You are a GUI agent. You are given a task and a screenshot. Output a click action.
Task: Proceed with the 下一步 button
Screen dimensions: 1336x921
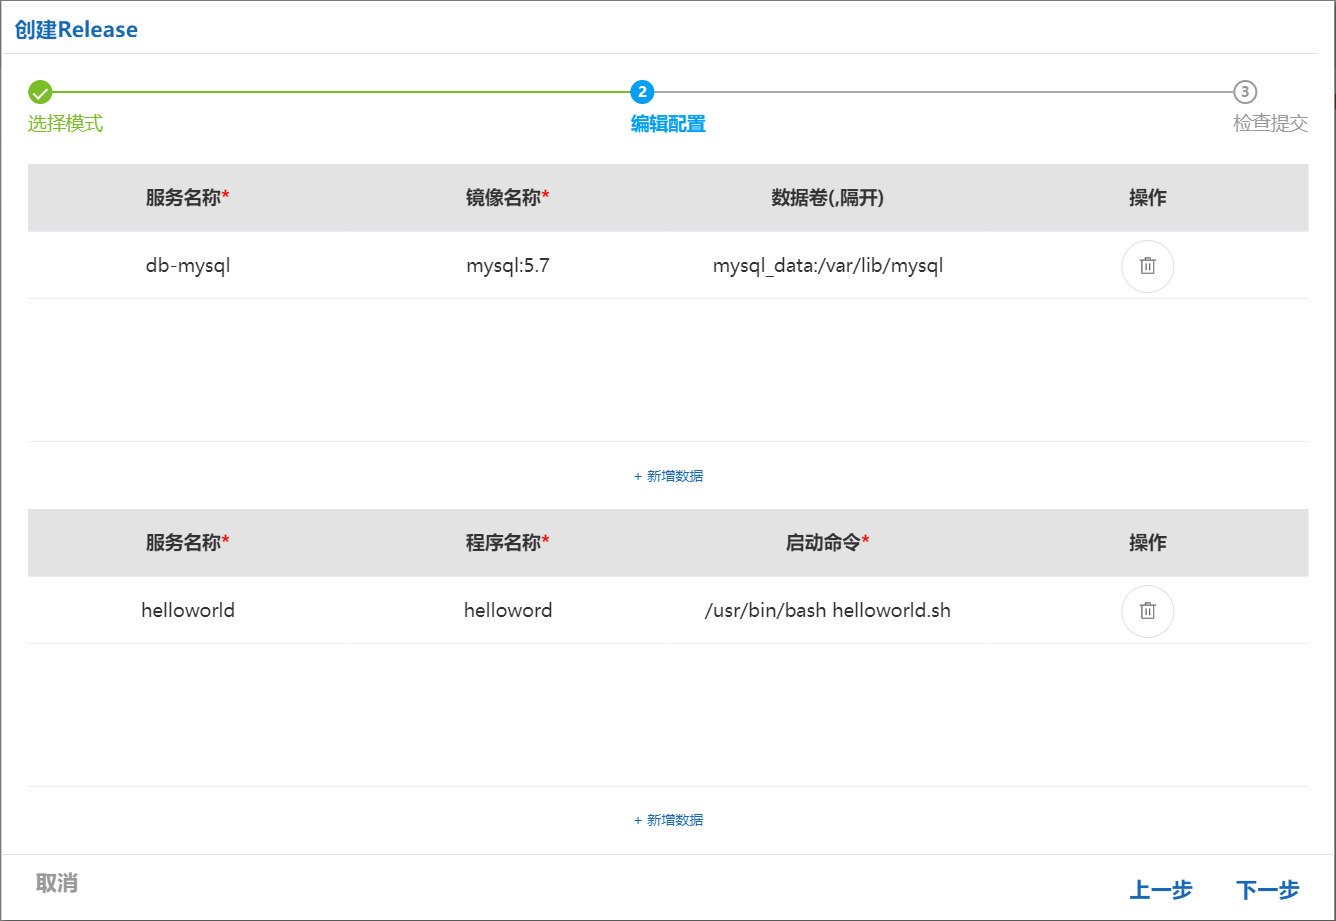pos(1267,890)
